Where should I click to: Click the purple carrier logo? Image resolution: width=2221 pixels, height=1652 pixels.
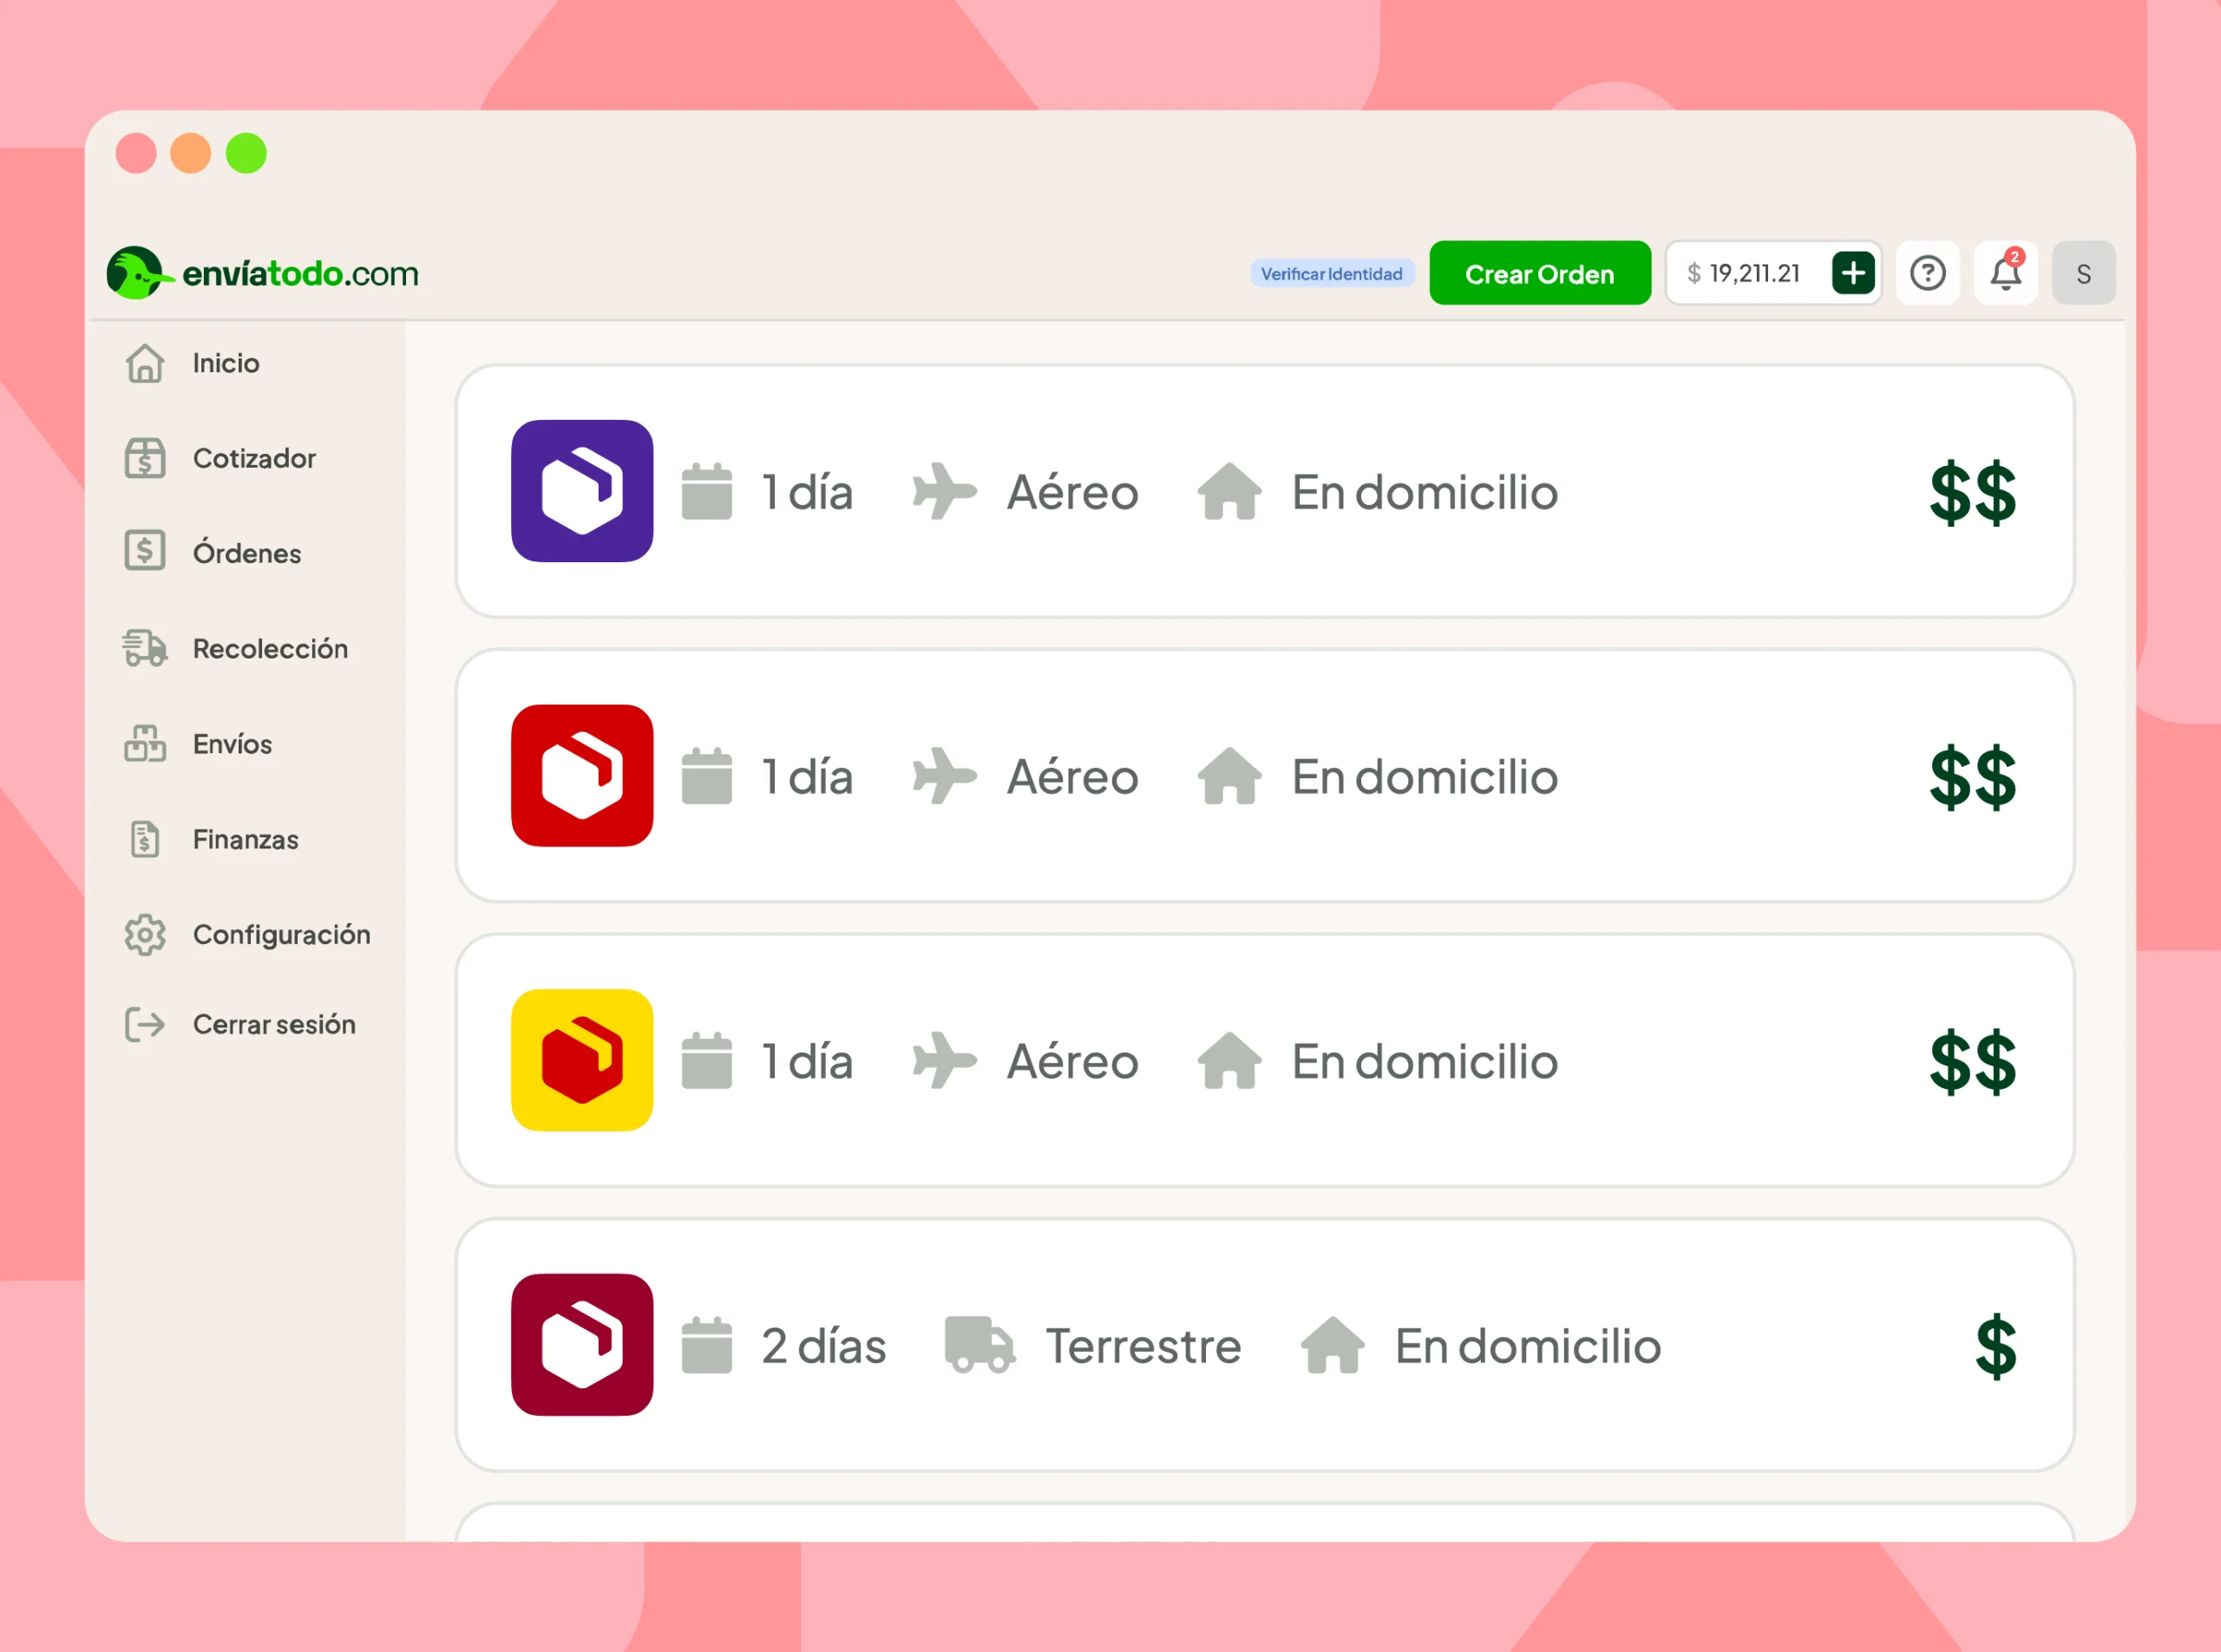[x=582, y=491]
